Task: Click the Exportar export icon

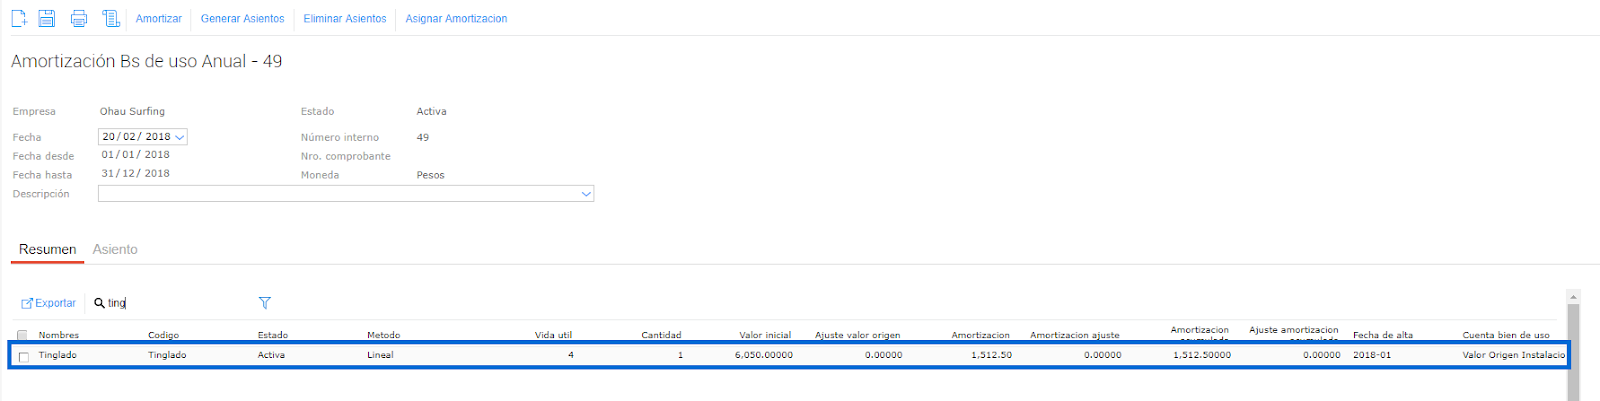Action: pos(27,303)
